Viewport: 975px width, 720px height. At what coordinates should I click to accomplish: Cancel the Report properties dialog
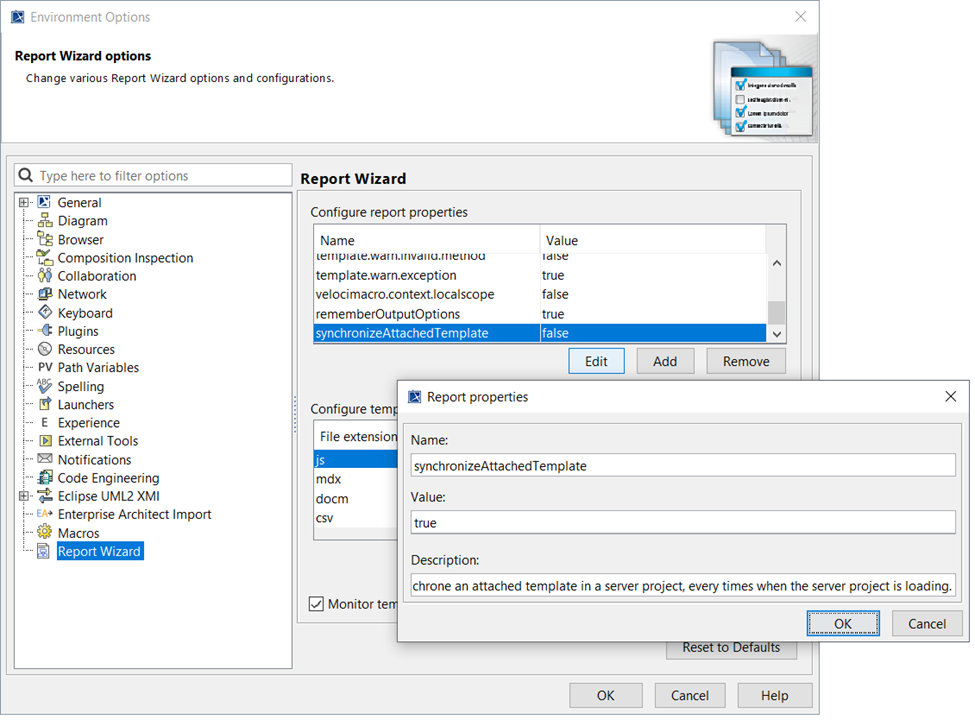point(926,624)
